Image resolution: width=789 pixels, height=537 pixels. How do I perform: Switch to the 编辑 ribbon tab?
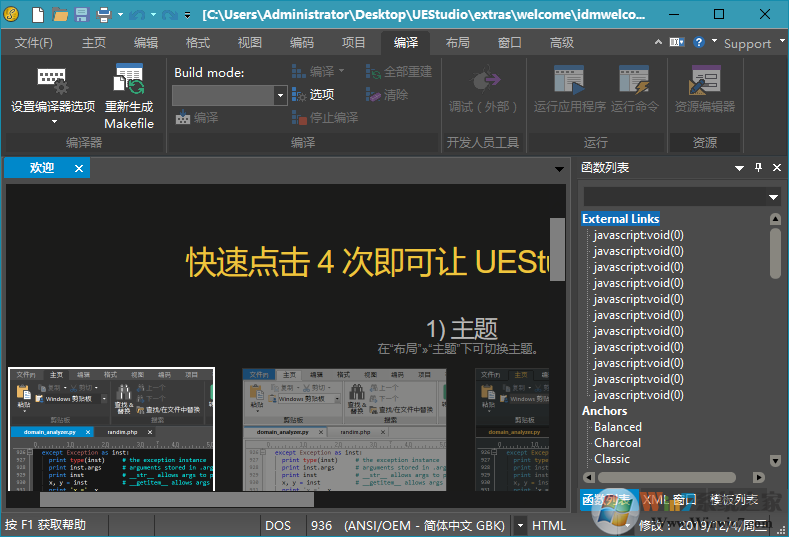pos(146,43)
